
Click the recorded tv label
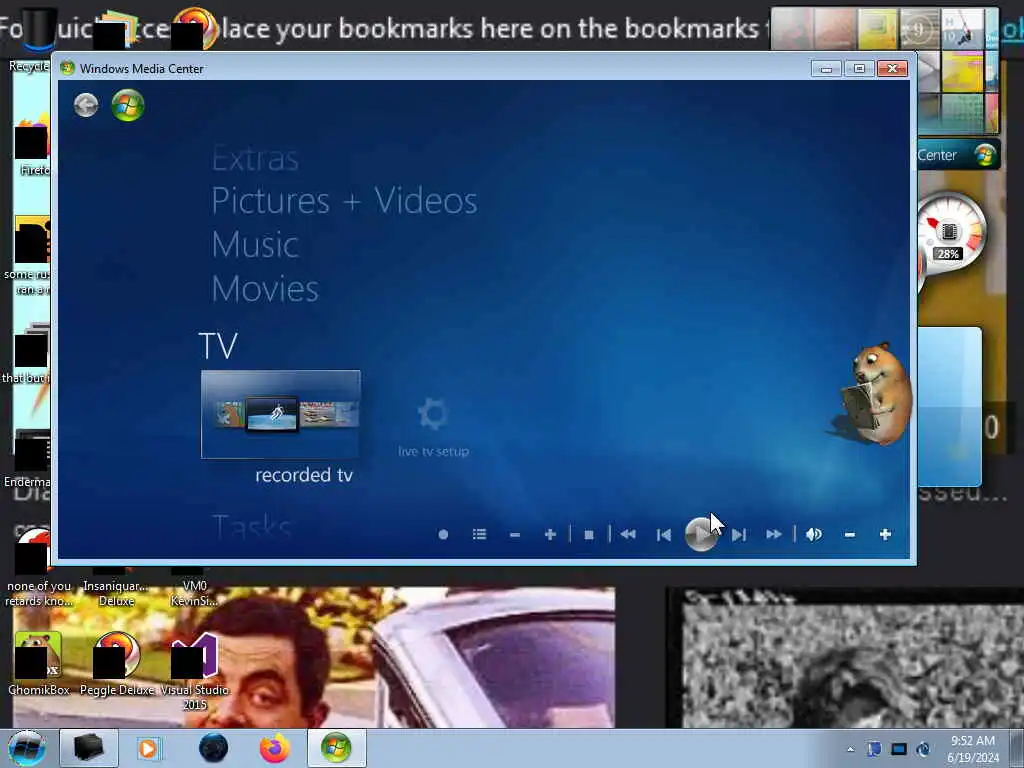pos(304,475)
